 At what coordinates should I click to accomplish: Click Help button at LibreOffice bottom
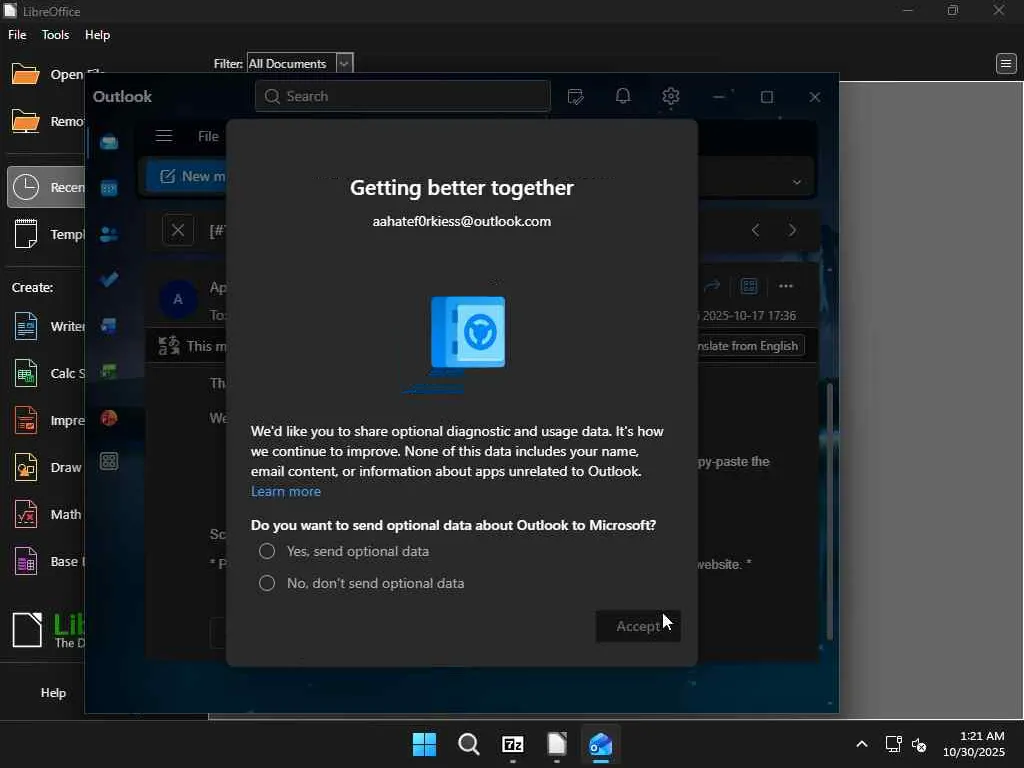click(x=54, y=693)
